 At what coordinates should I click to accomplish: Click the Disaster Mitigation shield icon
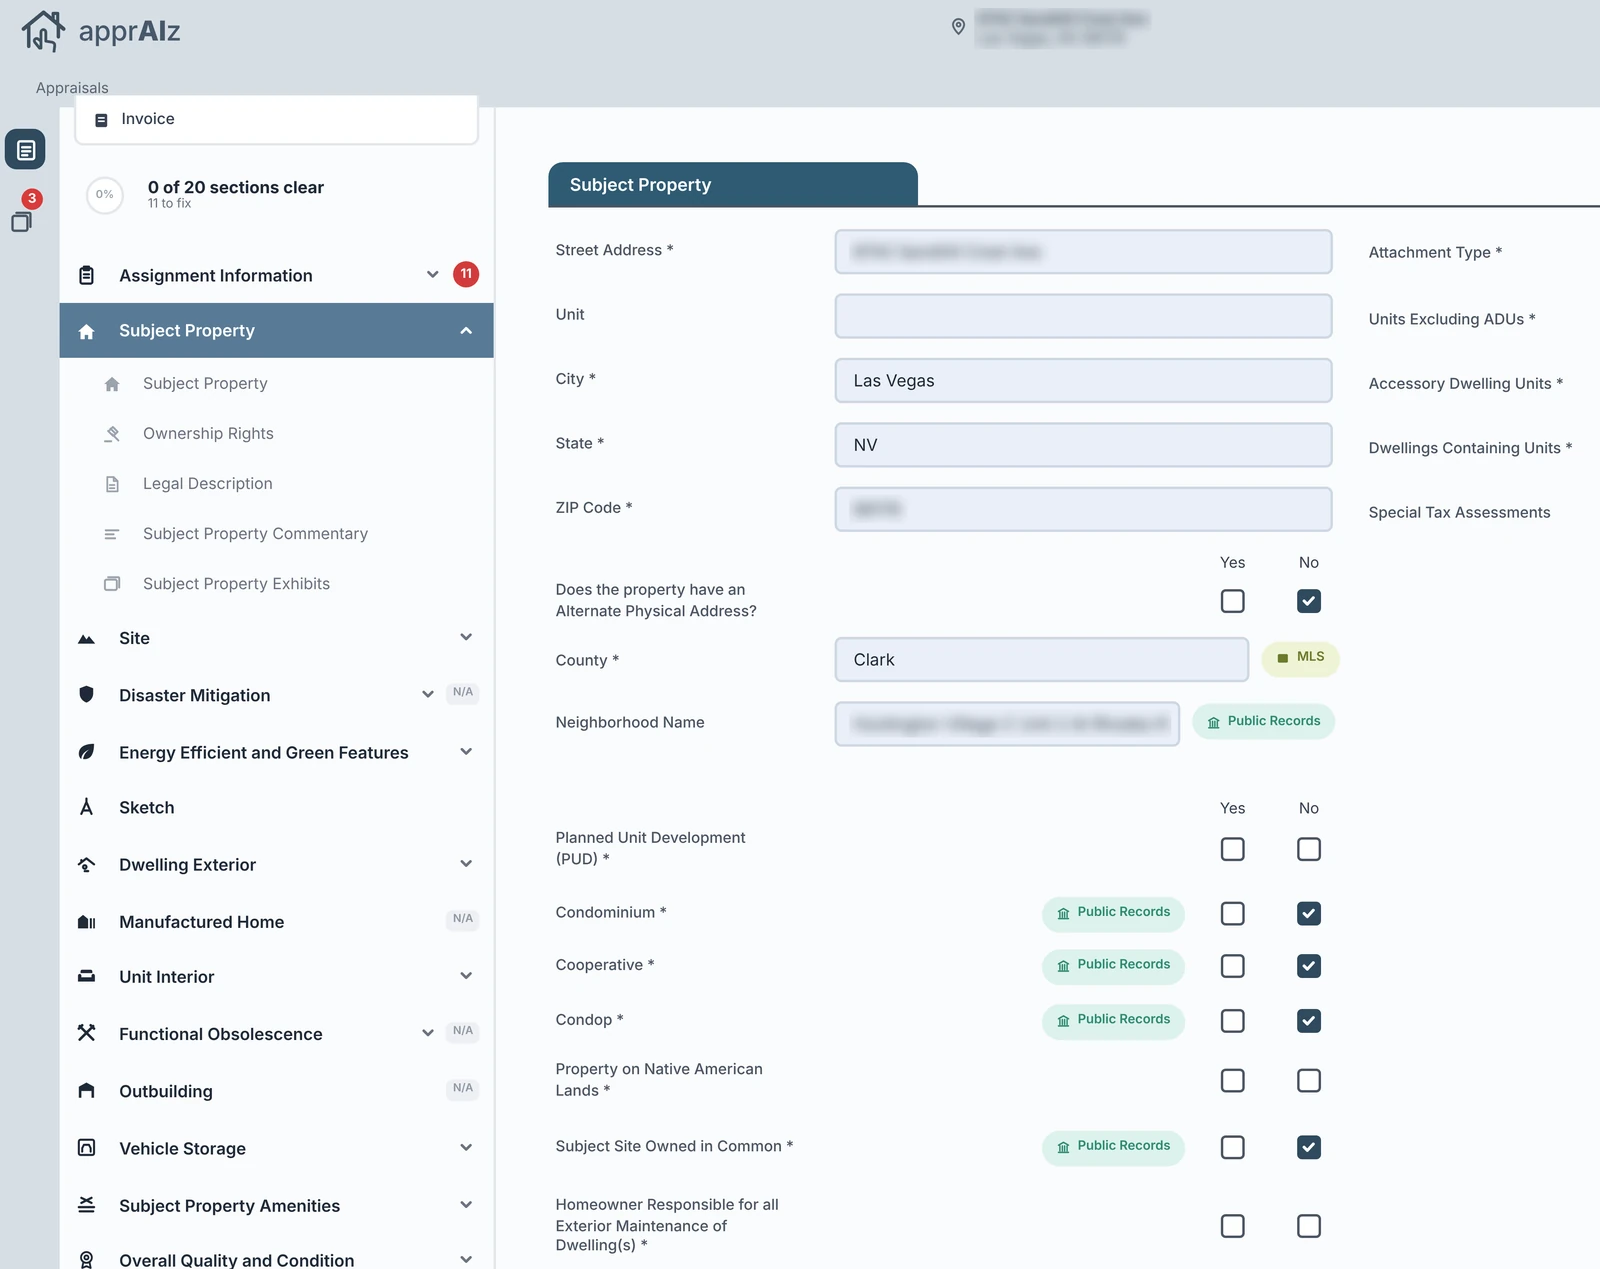point(87,695)
